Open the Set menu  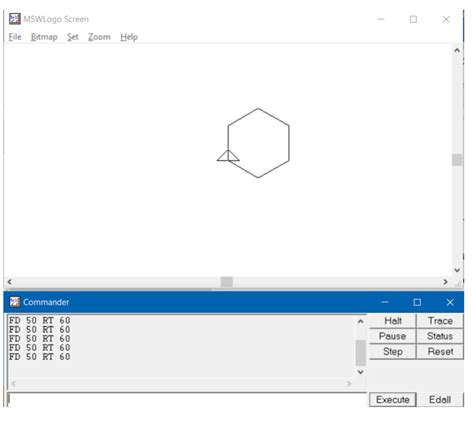(73, 37)
